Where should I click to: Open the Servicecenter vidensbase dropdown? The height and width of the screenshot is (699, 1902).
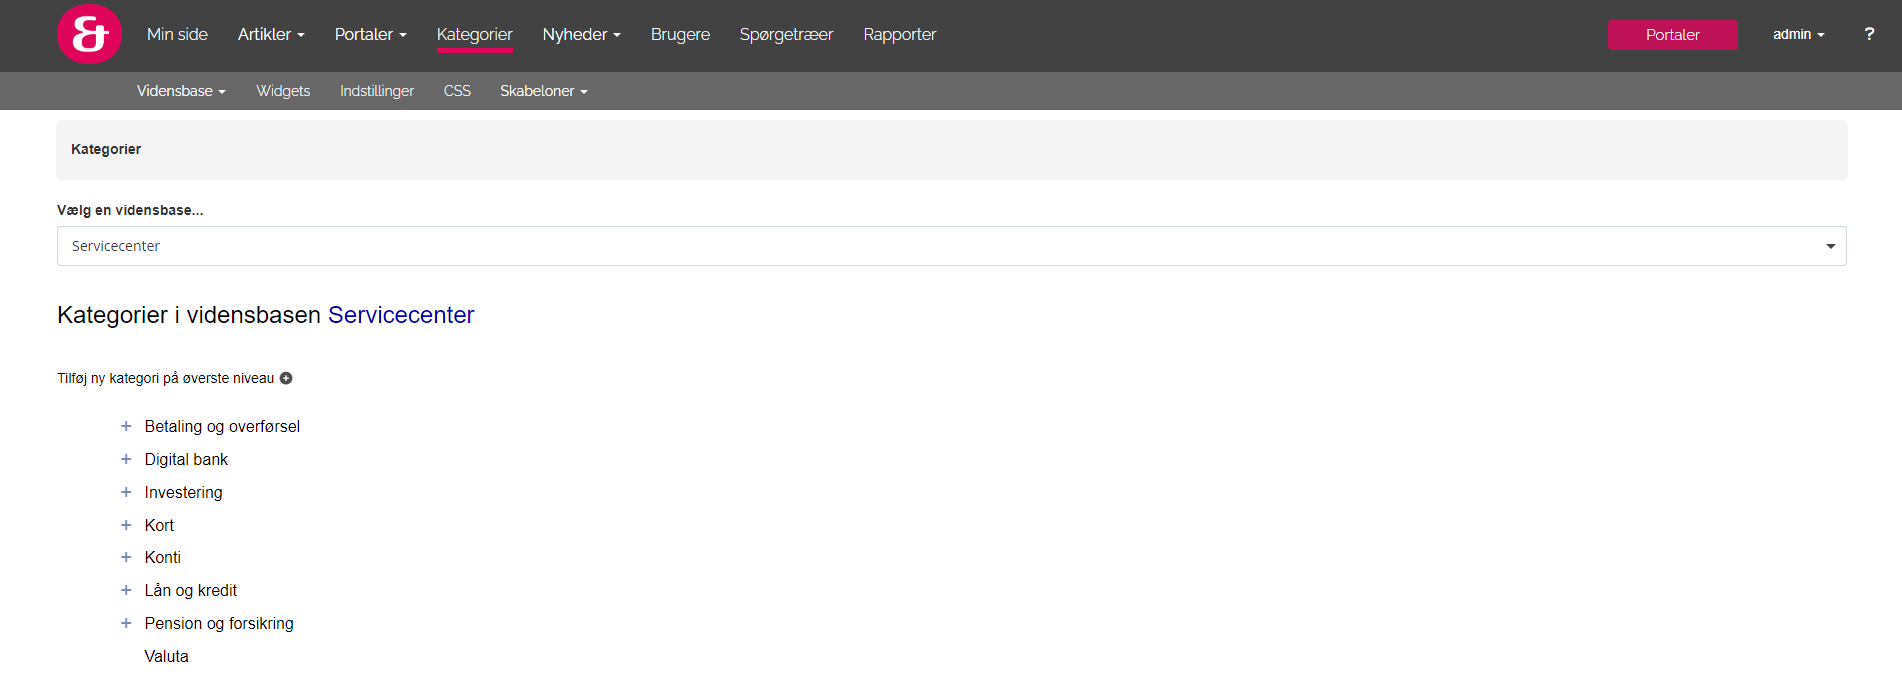(951, 246)
